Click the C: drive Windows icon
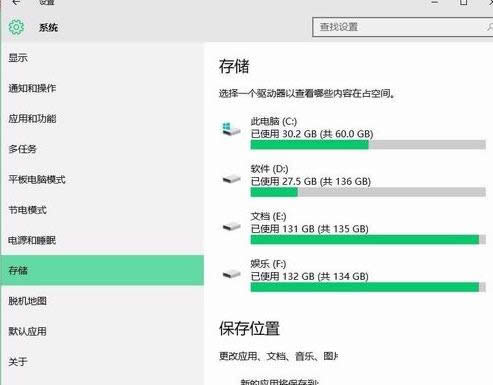 tap(231, 129)
